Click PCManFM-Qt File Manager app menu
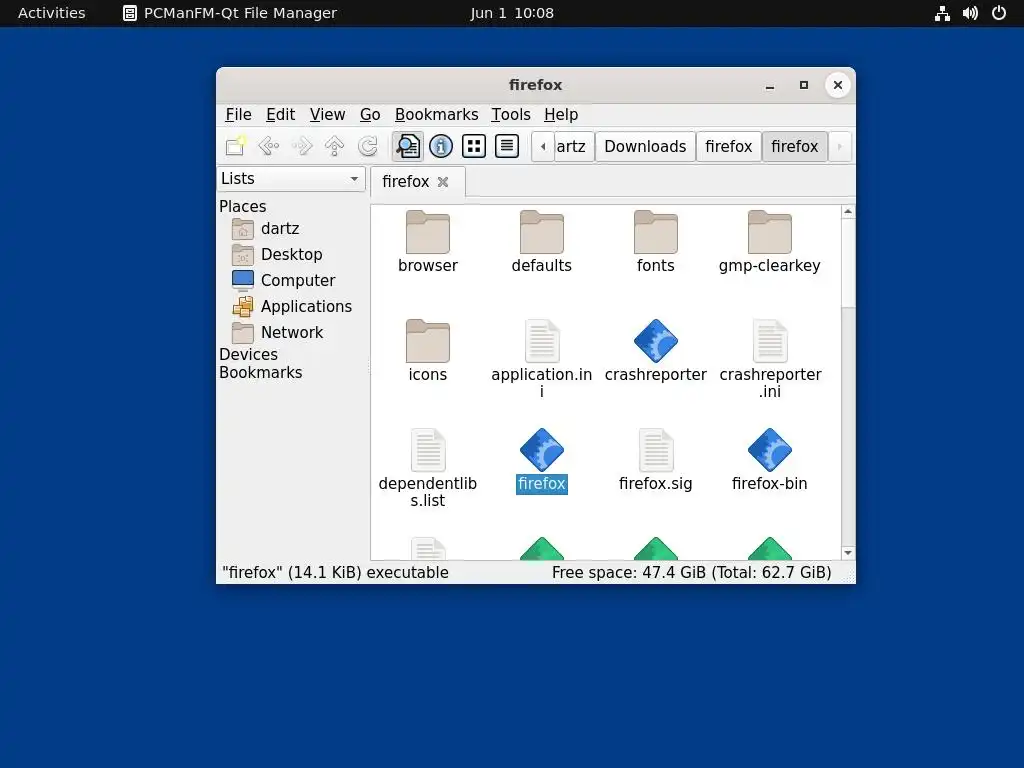The height and width of the screenshot is (768, 1024). tap(230, 13)
